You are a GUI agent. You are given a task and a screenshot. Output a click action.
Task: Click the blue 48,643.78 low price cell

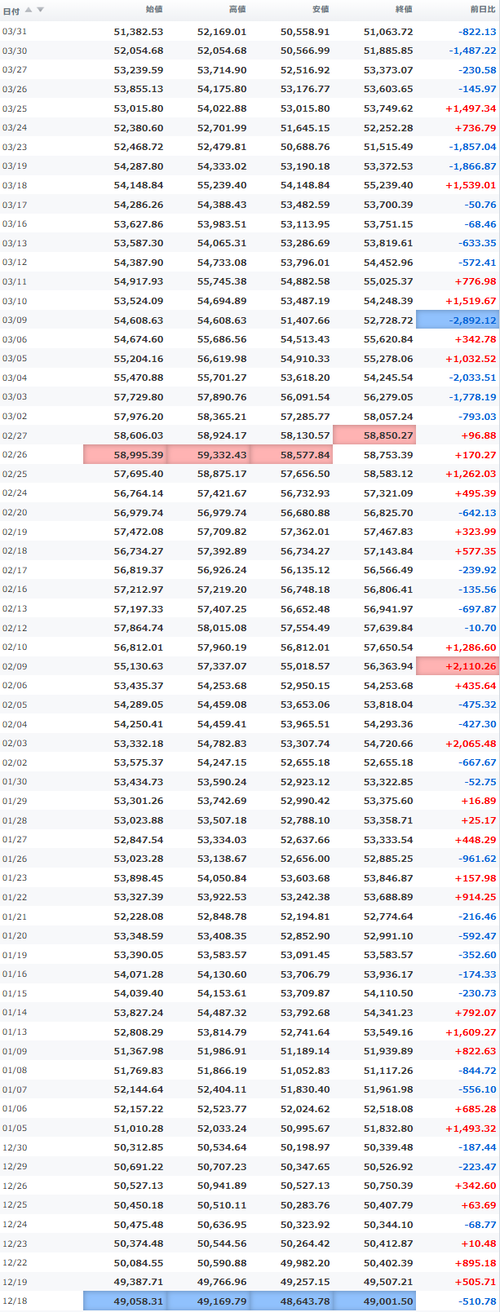pos(291,1301)
